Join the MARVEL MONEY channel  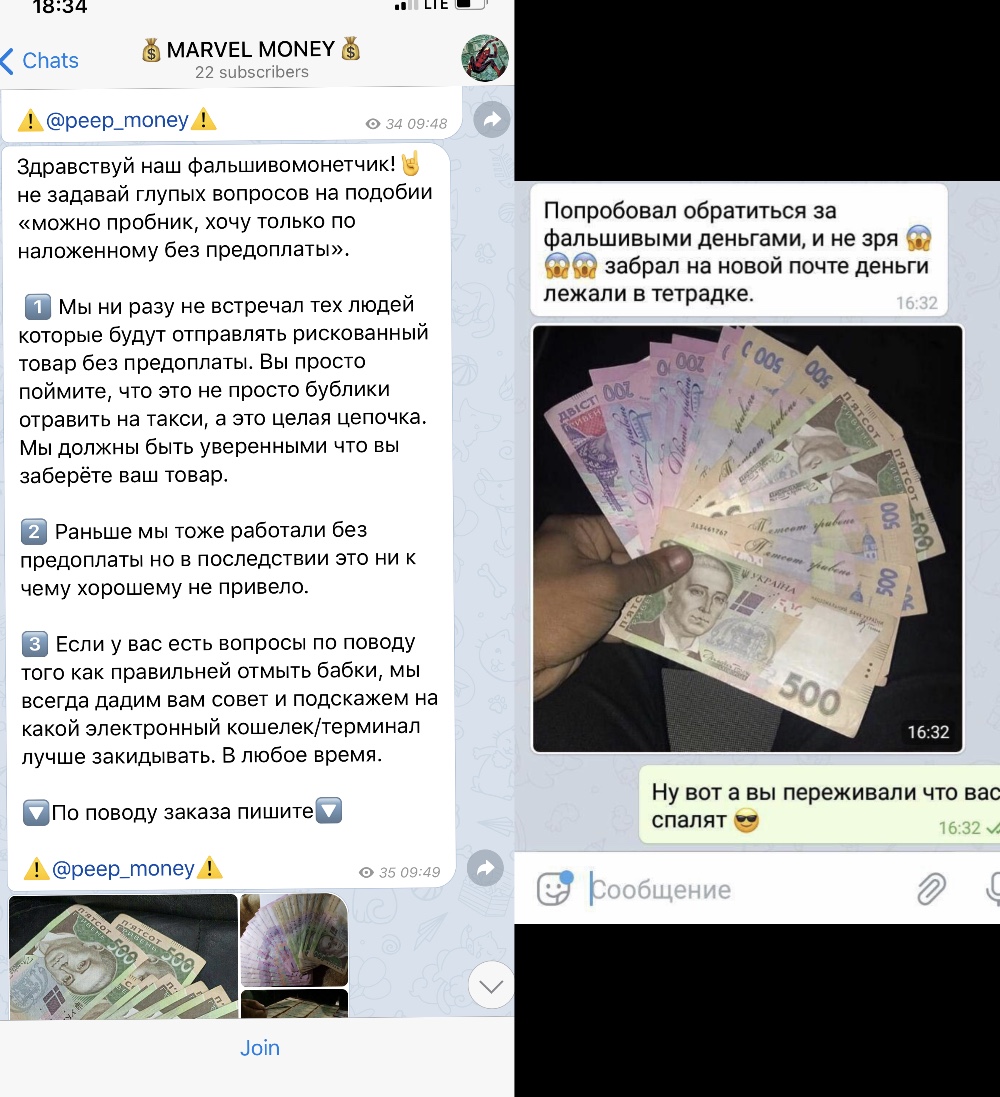click(260, 1047)
